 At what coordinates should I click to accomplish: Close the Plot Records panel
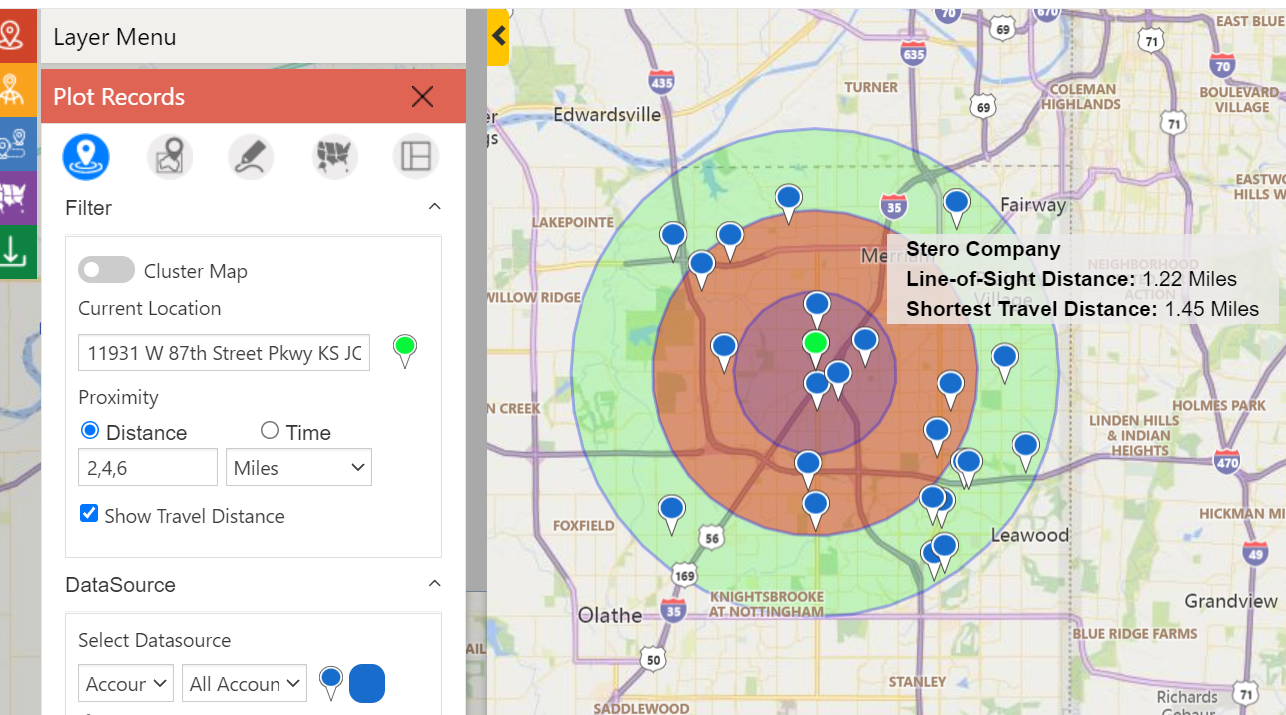422,96
